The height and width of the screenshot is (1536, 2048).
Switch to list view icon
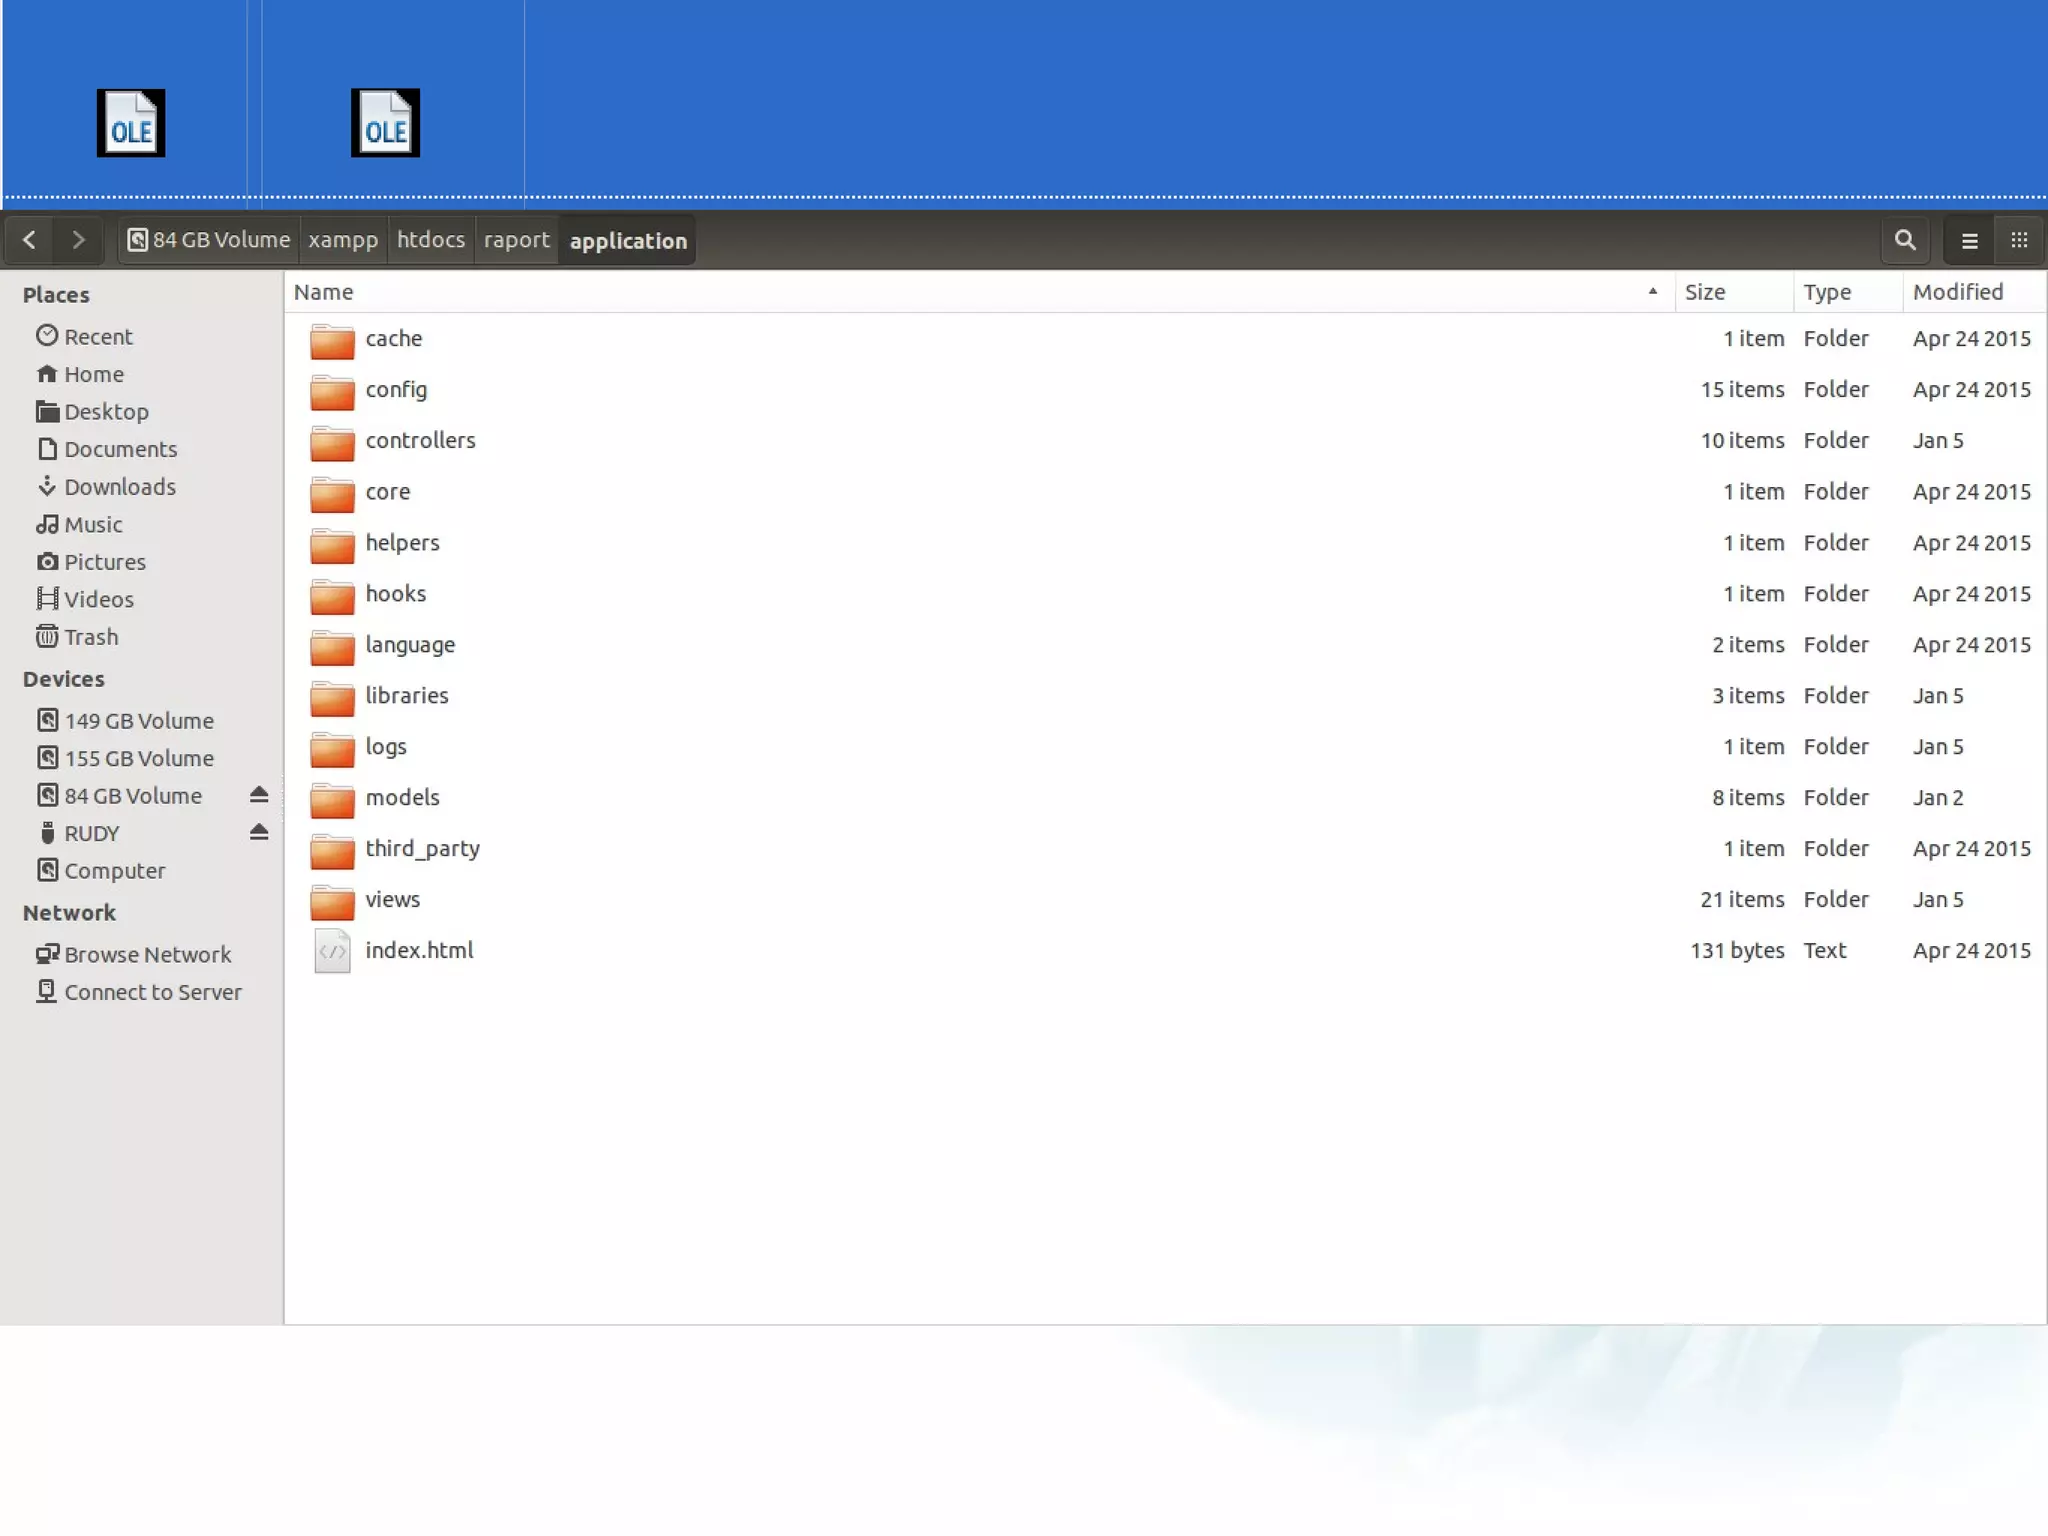pos(1969,241)
